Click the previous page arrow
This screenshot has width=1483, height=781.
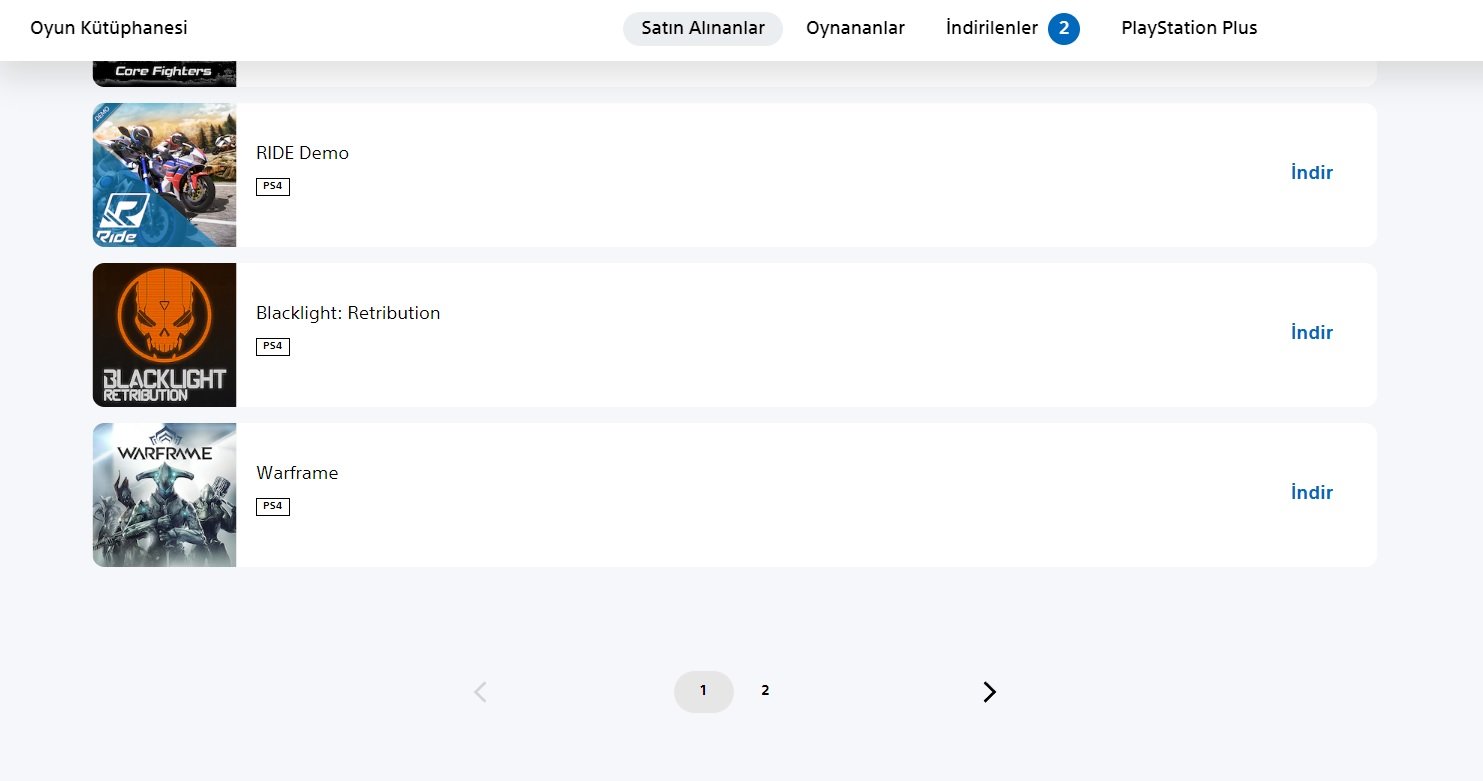pyautogui.click(x=480, y=692)
